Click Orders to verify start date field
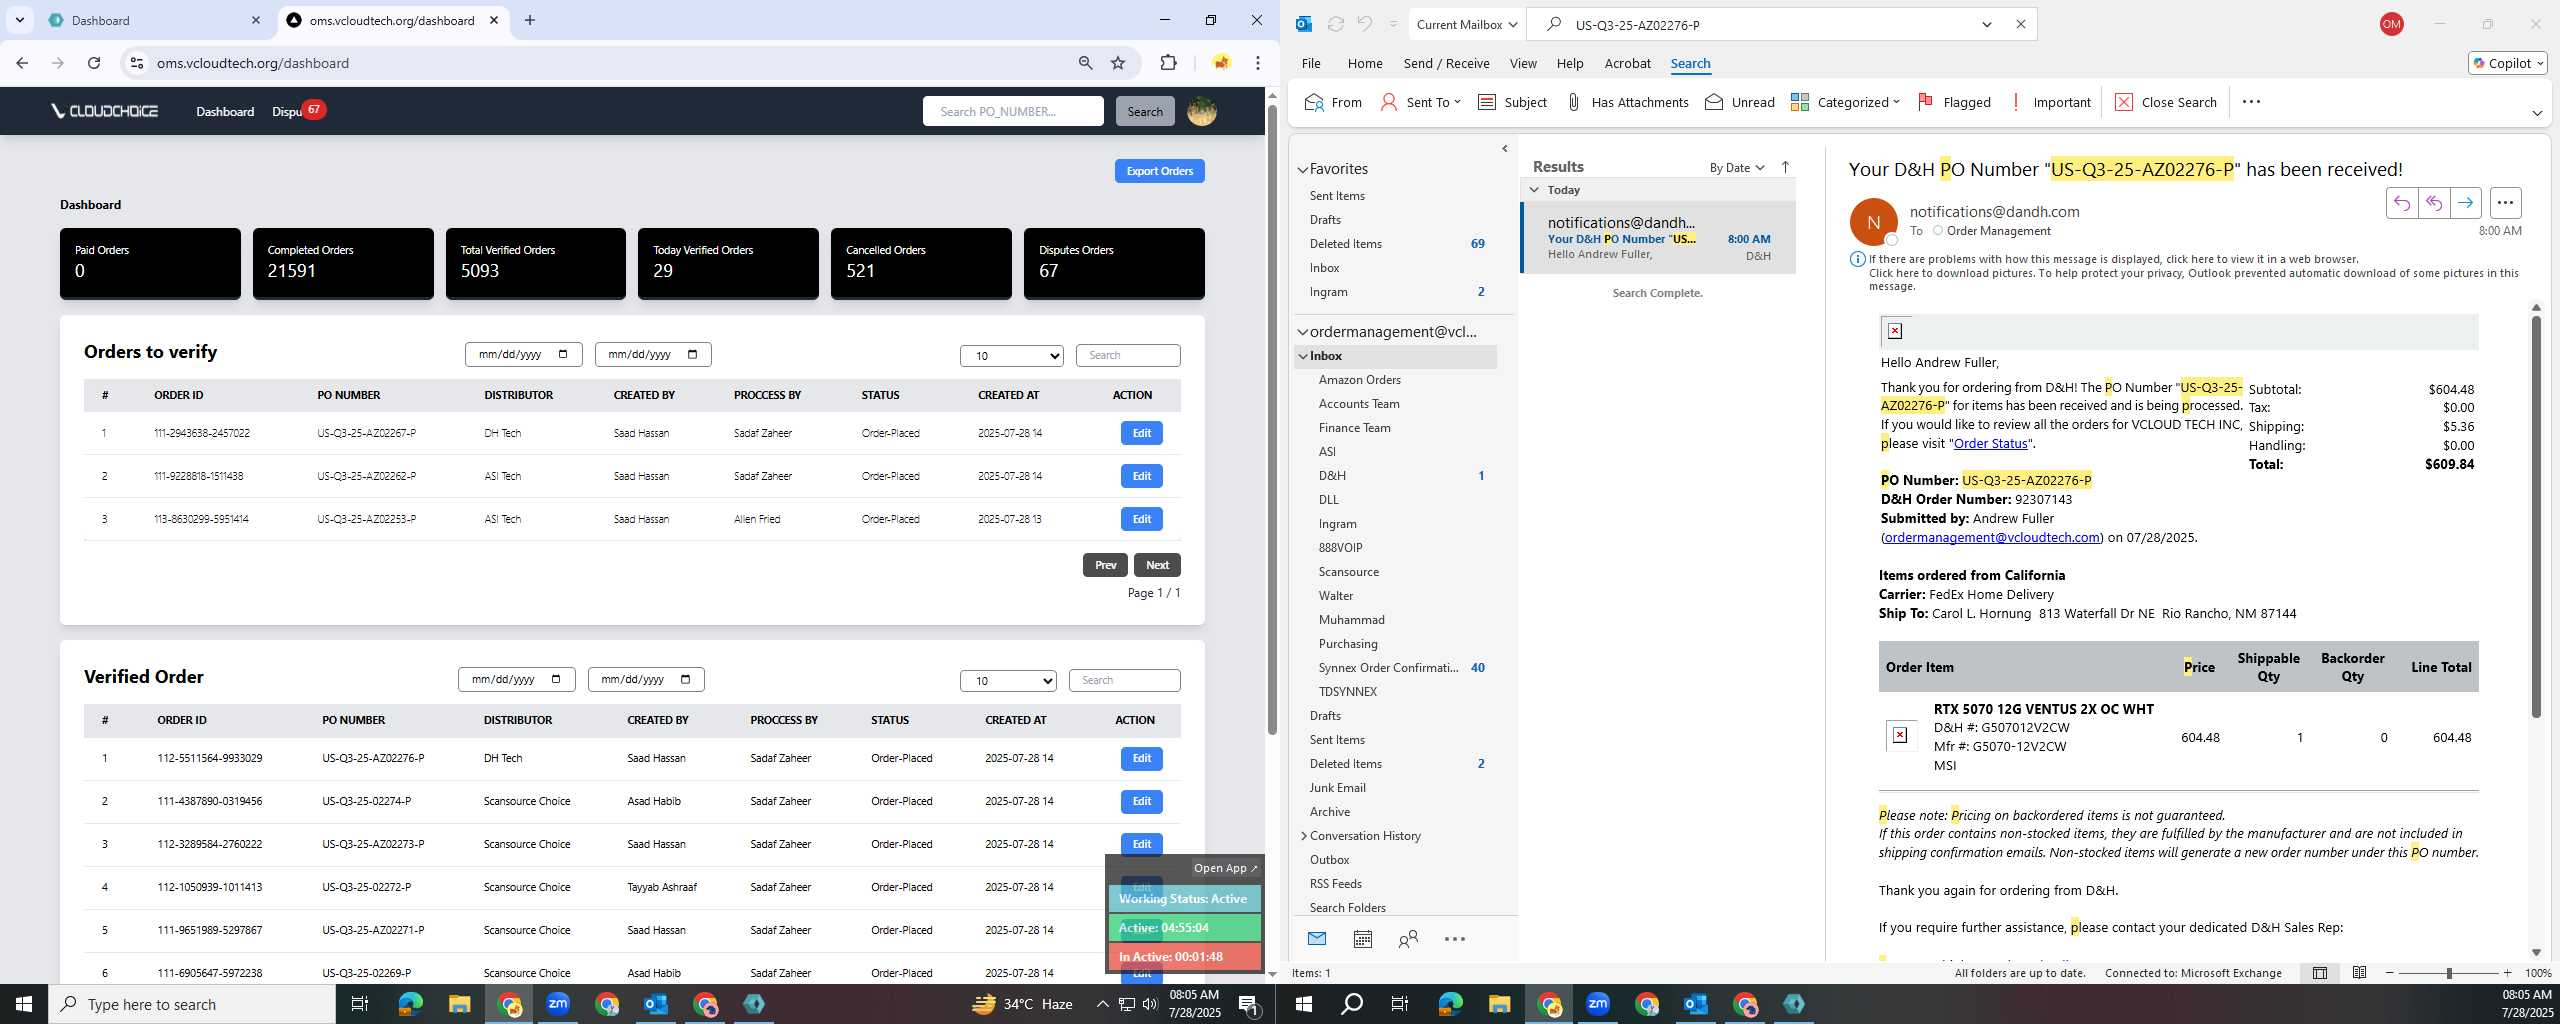The image size is (2560, 1024). (x=523, y=354)
